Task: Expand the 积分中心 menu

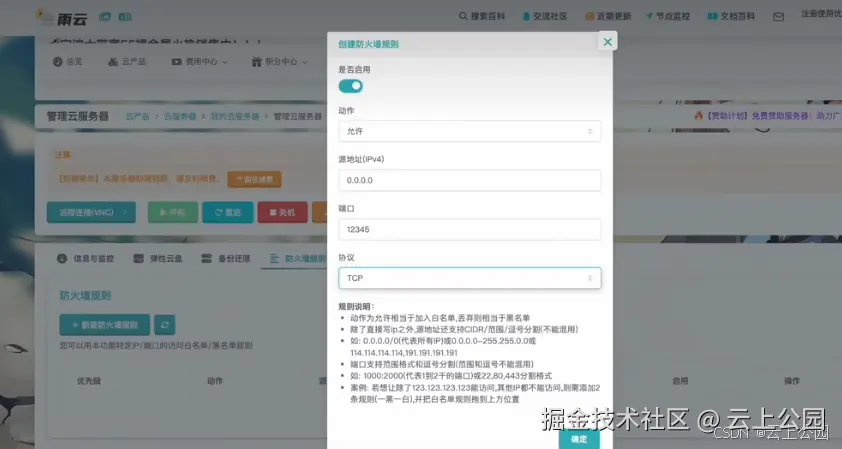Action: click(x=279, y=62)
